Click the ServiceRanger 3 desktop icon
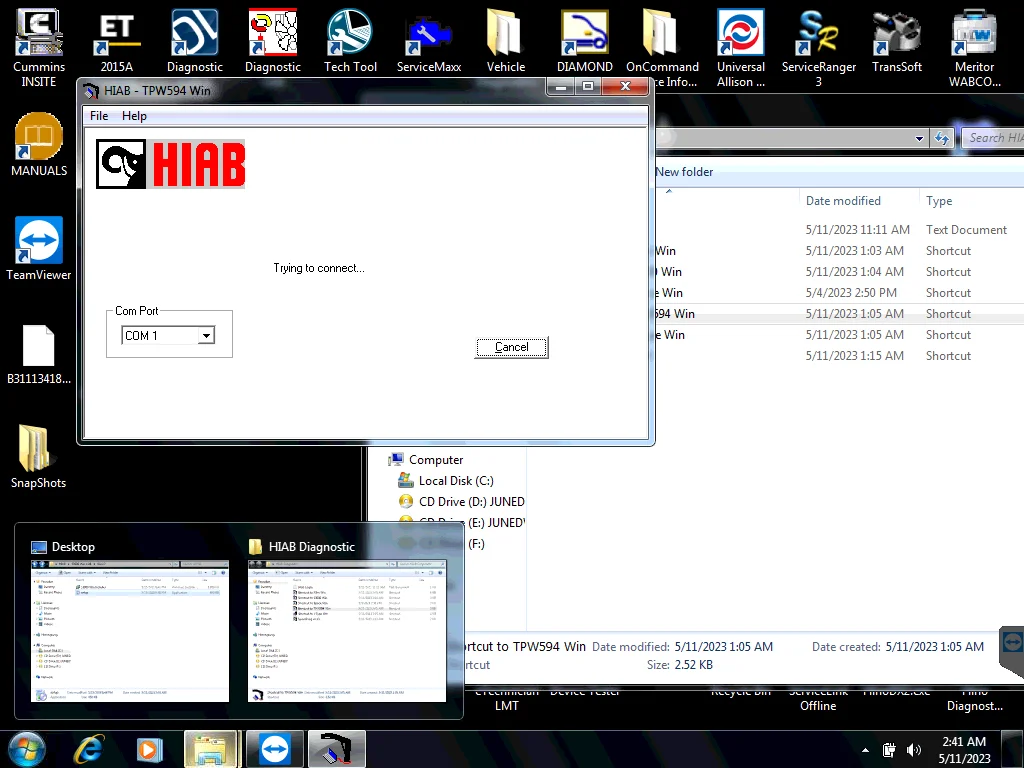Screen dimensions: 1024x768 point(818,35)
